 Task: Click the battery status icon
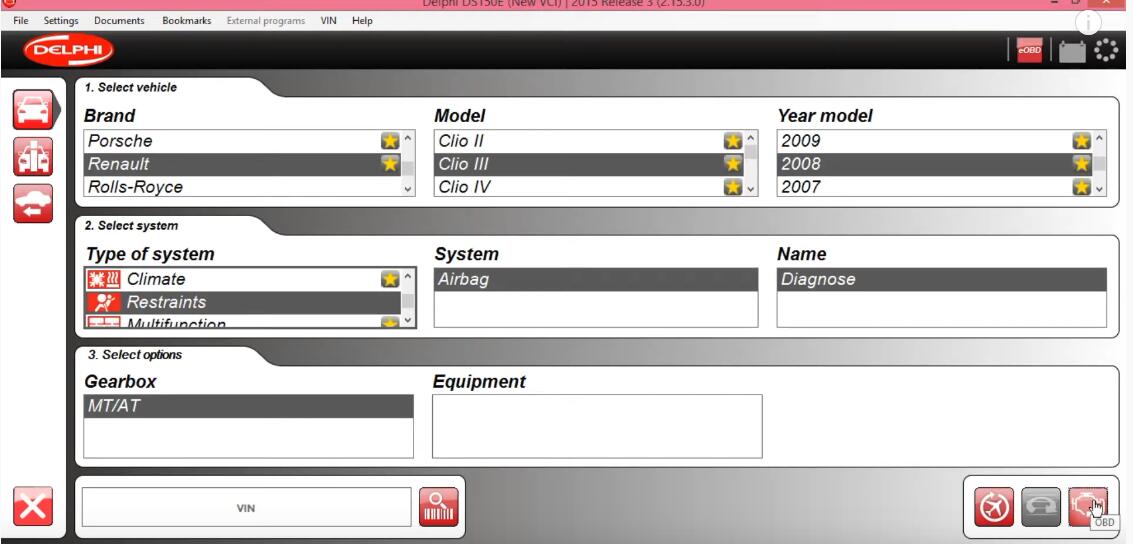(1071, 51)
